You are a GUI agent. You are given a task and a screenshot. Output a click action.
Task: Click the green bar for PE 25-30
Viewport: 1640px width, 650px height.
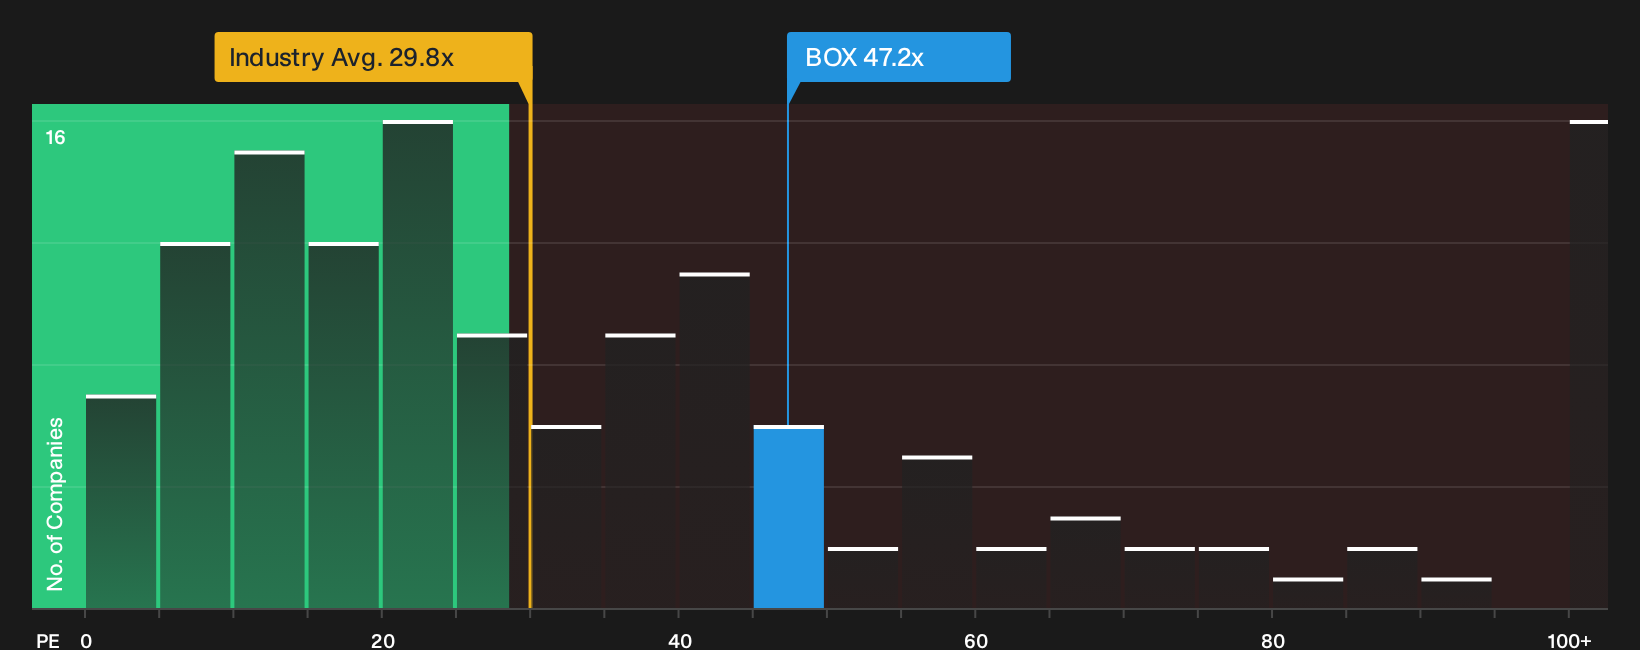(492, 471)
